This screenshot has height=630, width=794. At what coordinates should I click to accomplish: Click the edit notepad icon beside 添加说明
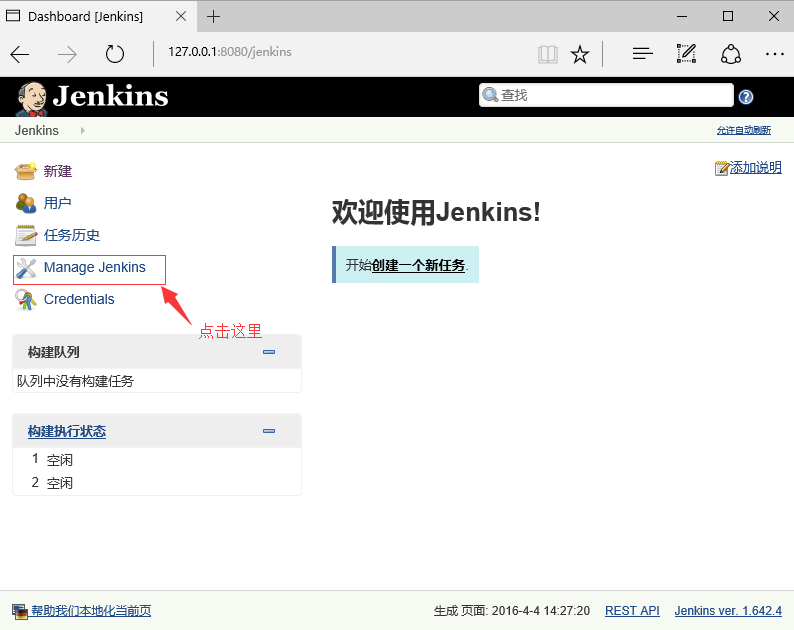pyautogui.click(x=722, y=168)
